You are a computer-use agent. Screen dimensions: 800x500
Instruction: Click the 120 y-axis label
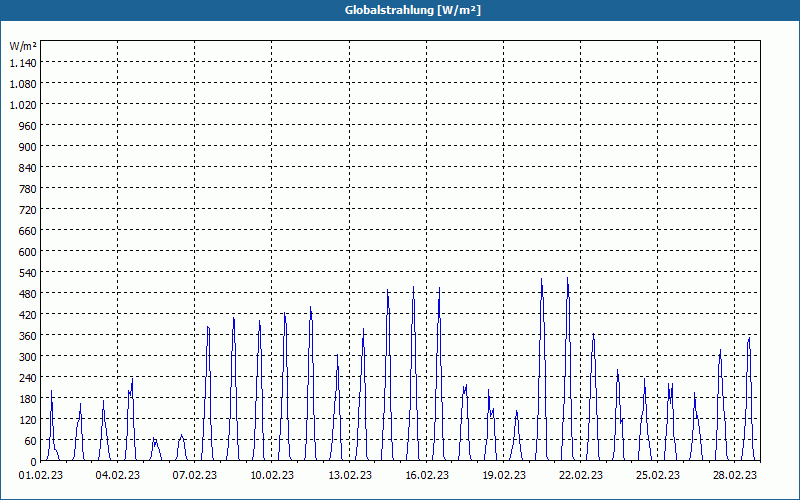point(28,420)
